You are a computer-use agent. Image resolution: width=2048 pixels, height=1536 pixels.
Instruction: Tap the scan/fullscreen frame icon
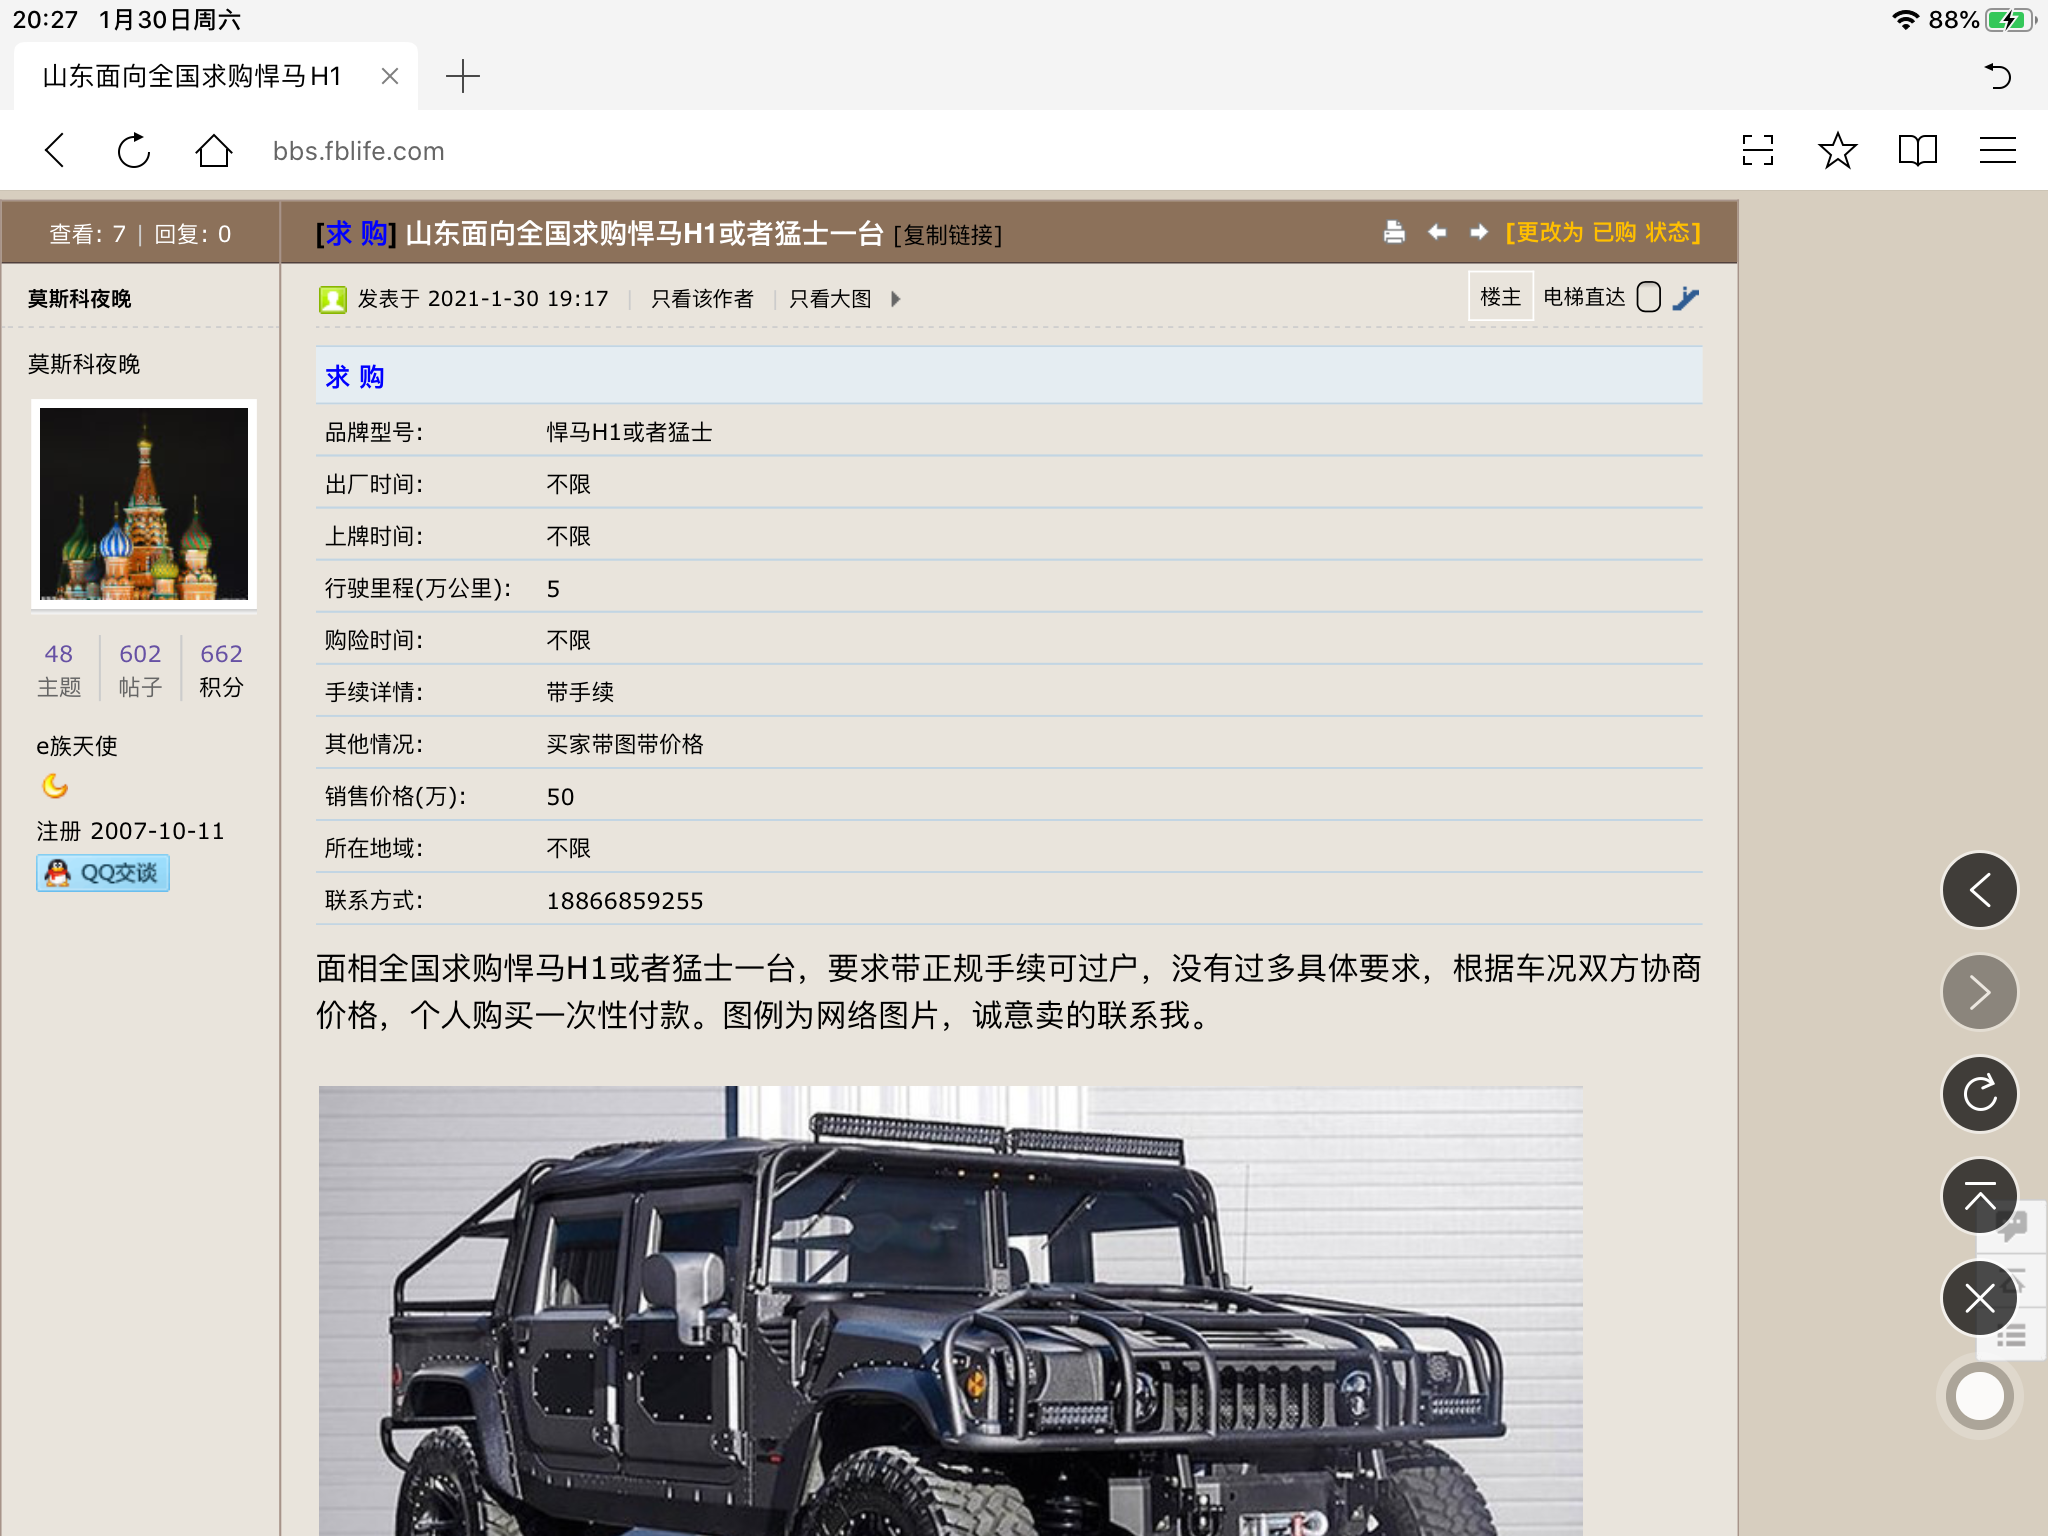click(1757, 151)
